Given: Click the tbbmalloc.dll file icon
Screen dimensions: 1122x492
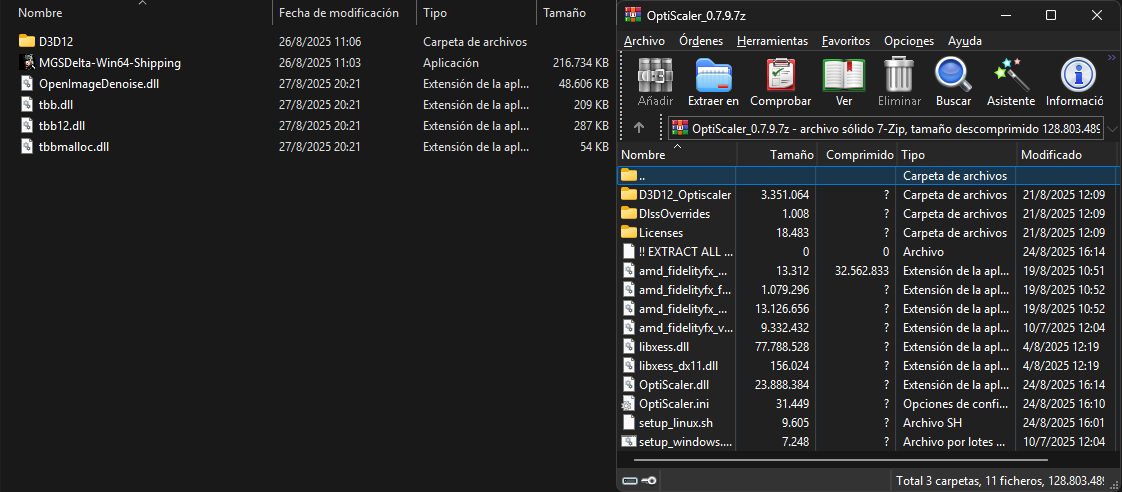Looking at the screenshot, I should coord(26,147).
